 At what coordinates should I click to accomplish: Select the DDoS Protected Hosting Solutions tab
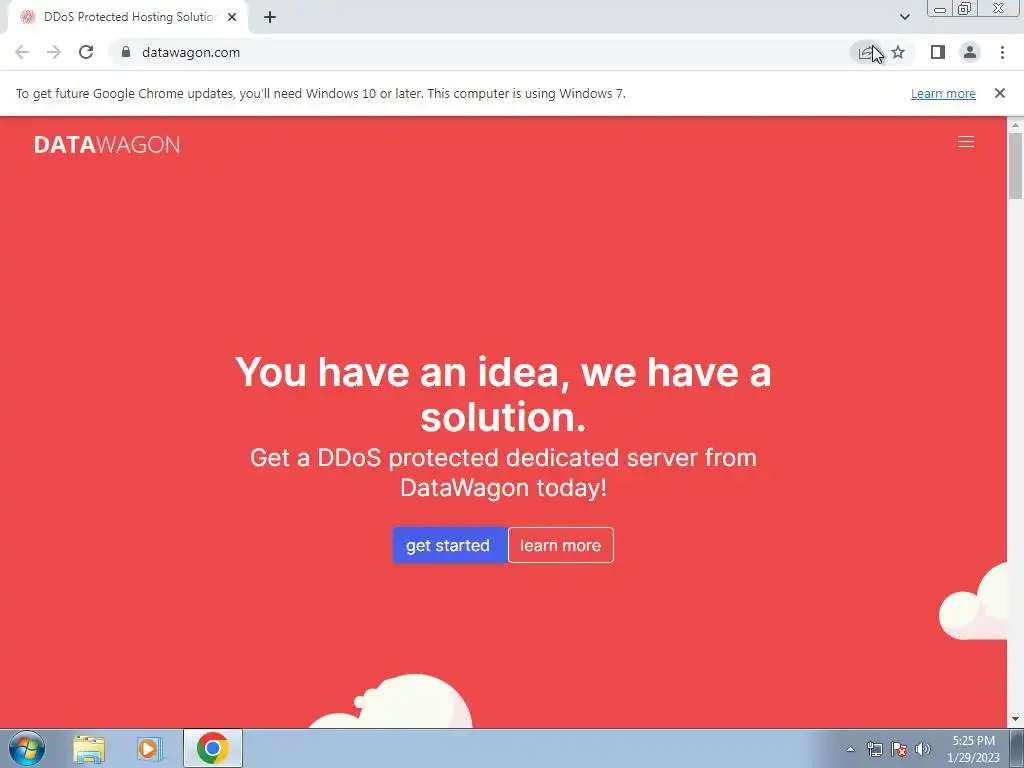tap(127, 17)
